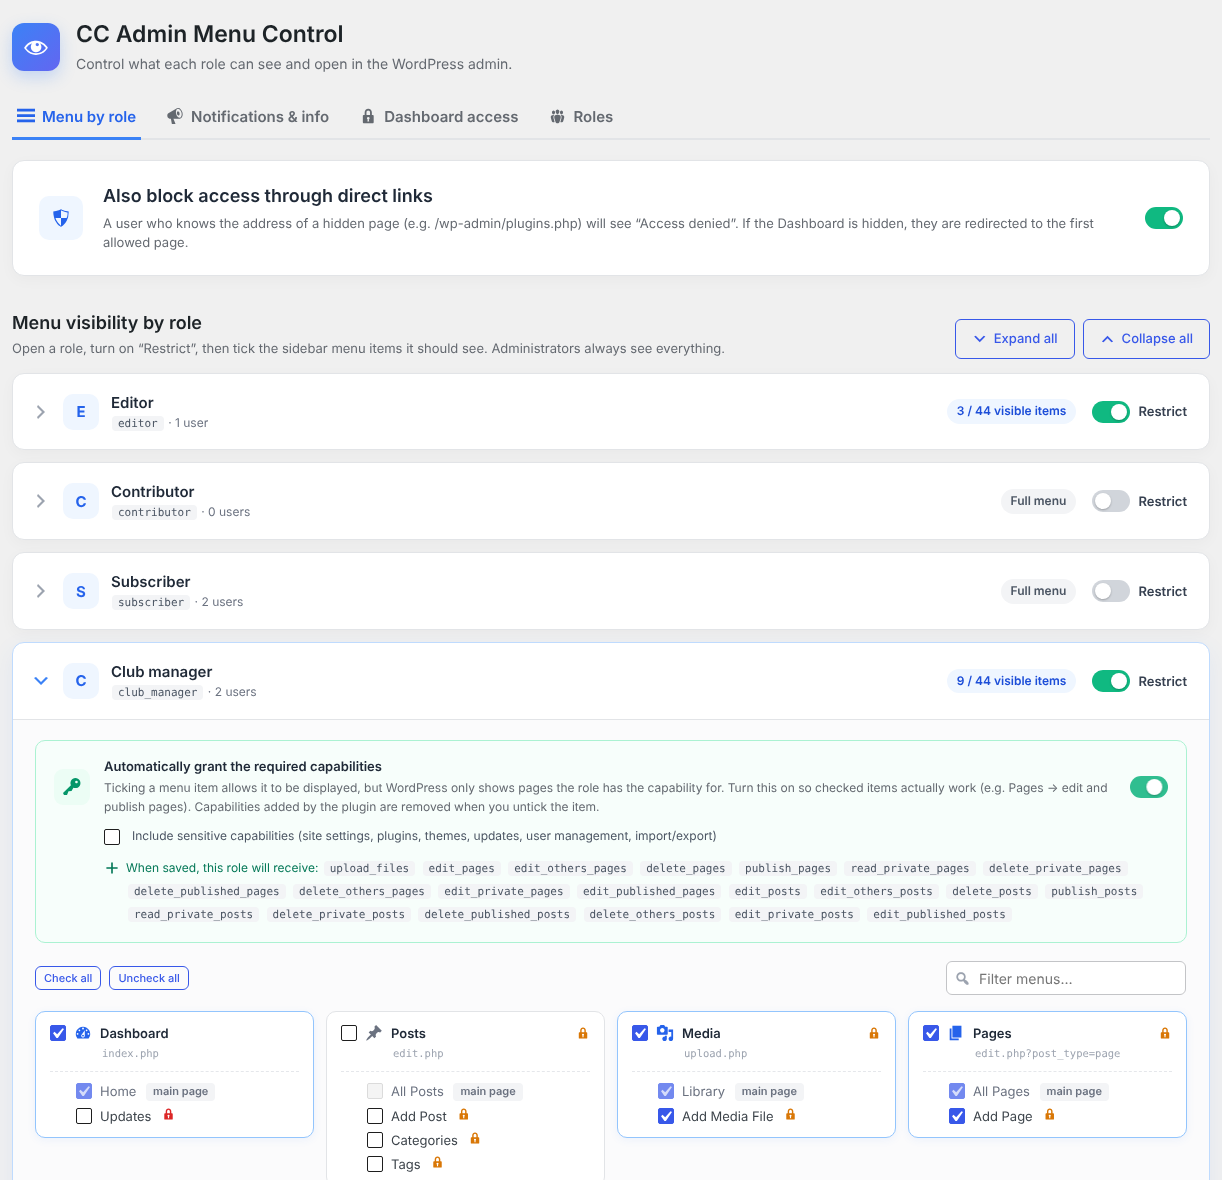Viewport: 1222px width, 1180px height.
Task: Click the 'Uncheck all' button
Action: 149,978
